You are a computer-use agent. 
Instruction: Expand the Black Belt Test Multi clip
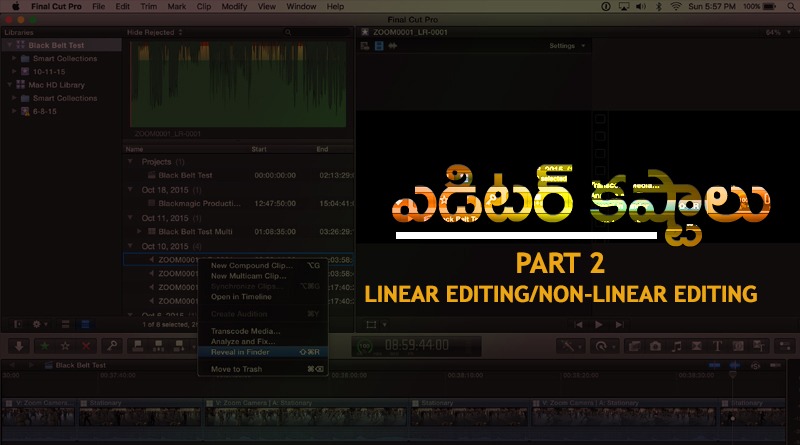coord(137,230)
